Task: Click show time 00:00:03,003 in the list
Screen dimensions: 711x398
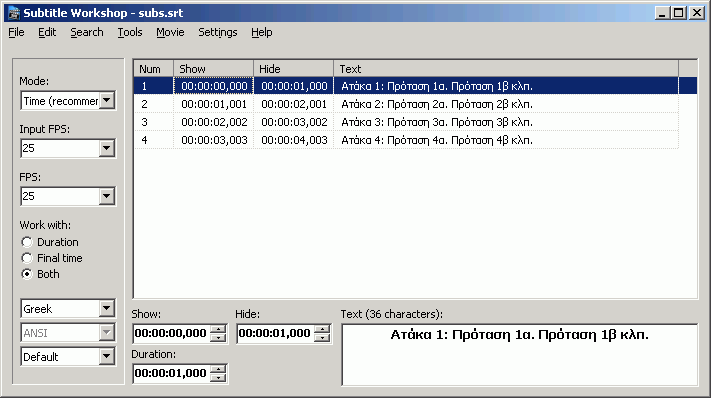Action: [214, 140]
